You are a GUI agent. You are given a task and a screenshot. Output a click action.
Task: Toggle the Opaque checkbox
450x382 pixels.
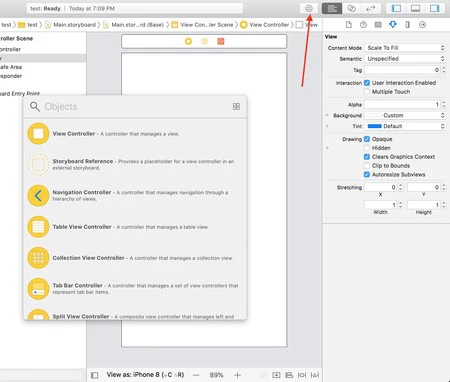pos(367,139)
